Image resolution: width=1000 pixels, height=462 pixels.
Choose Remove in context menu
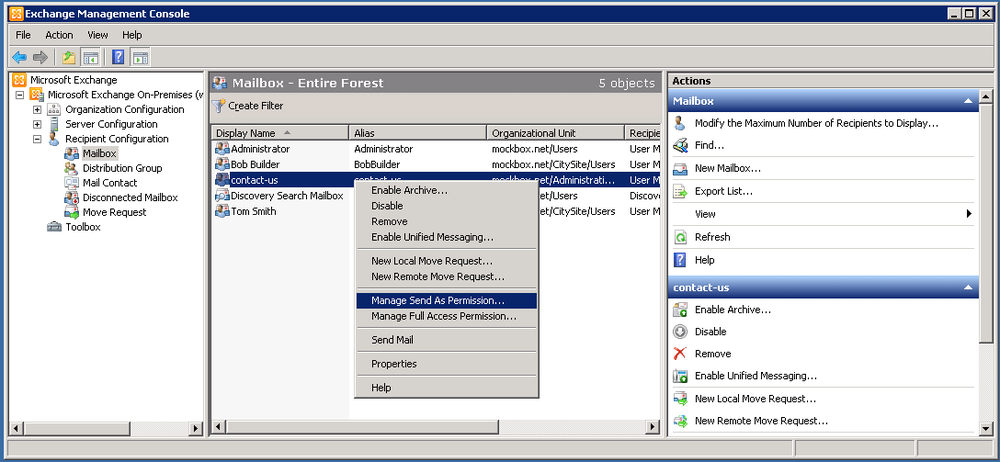(x=446, y=221)
